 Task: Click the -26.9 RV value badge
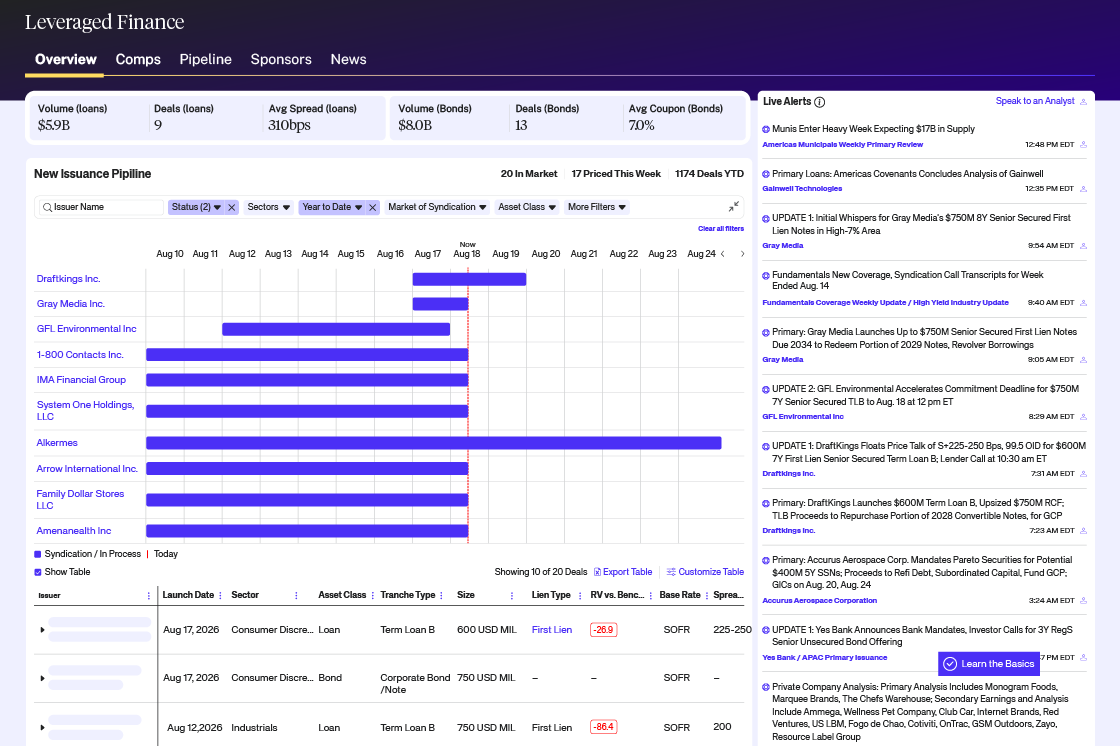pyautogui.click(x=604, y=630)
